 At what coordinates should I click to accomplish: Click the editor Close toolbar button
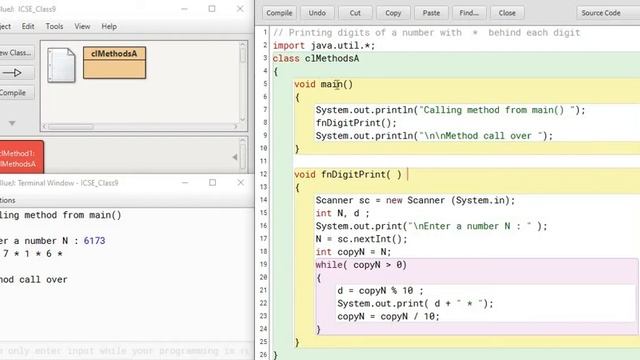(x=507, y=13)
